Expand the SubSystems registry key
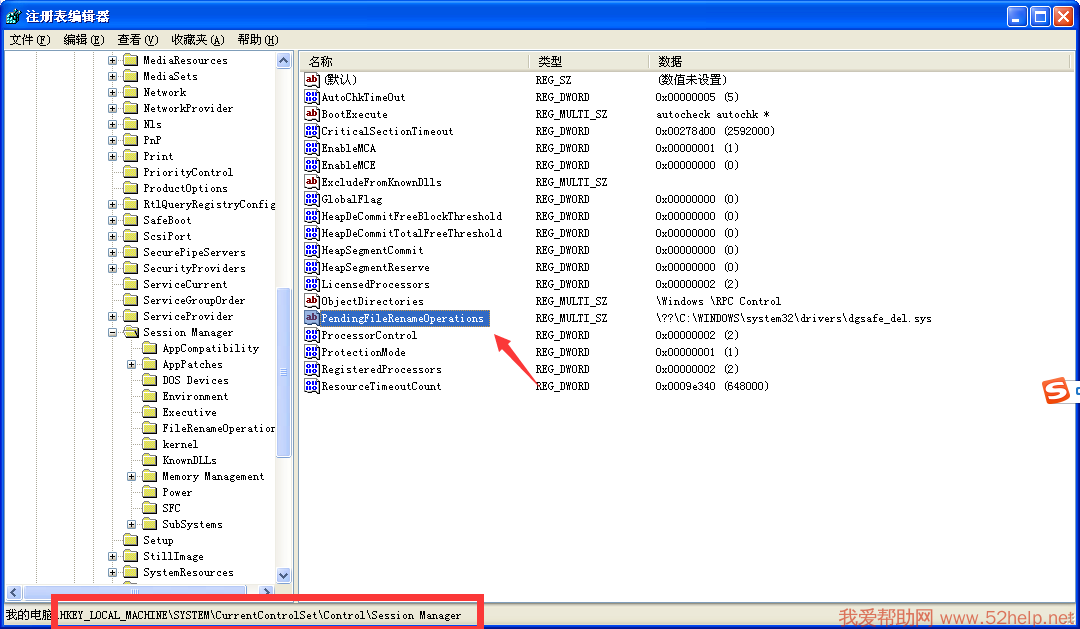The width and height of the screenshot is (1080, 629). coord(132,524)
